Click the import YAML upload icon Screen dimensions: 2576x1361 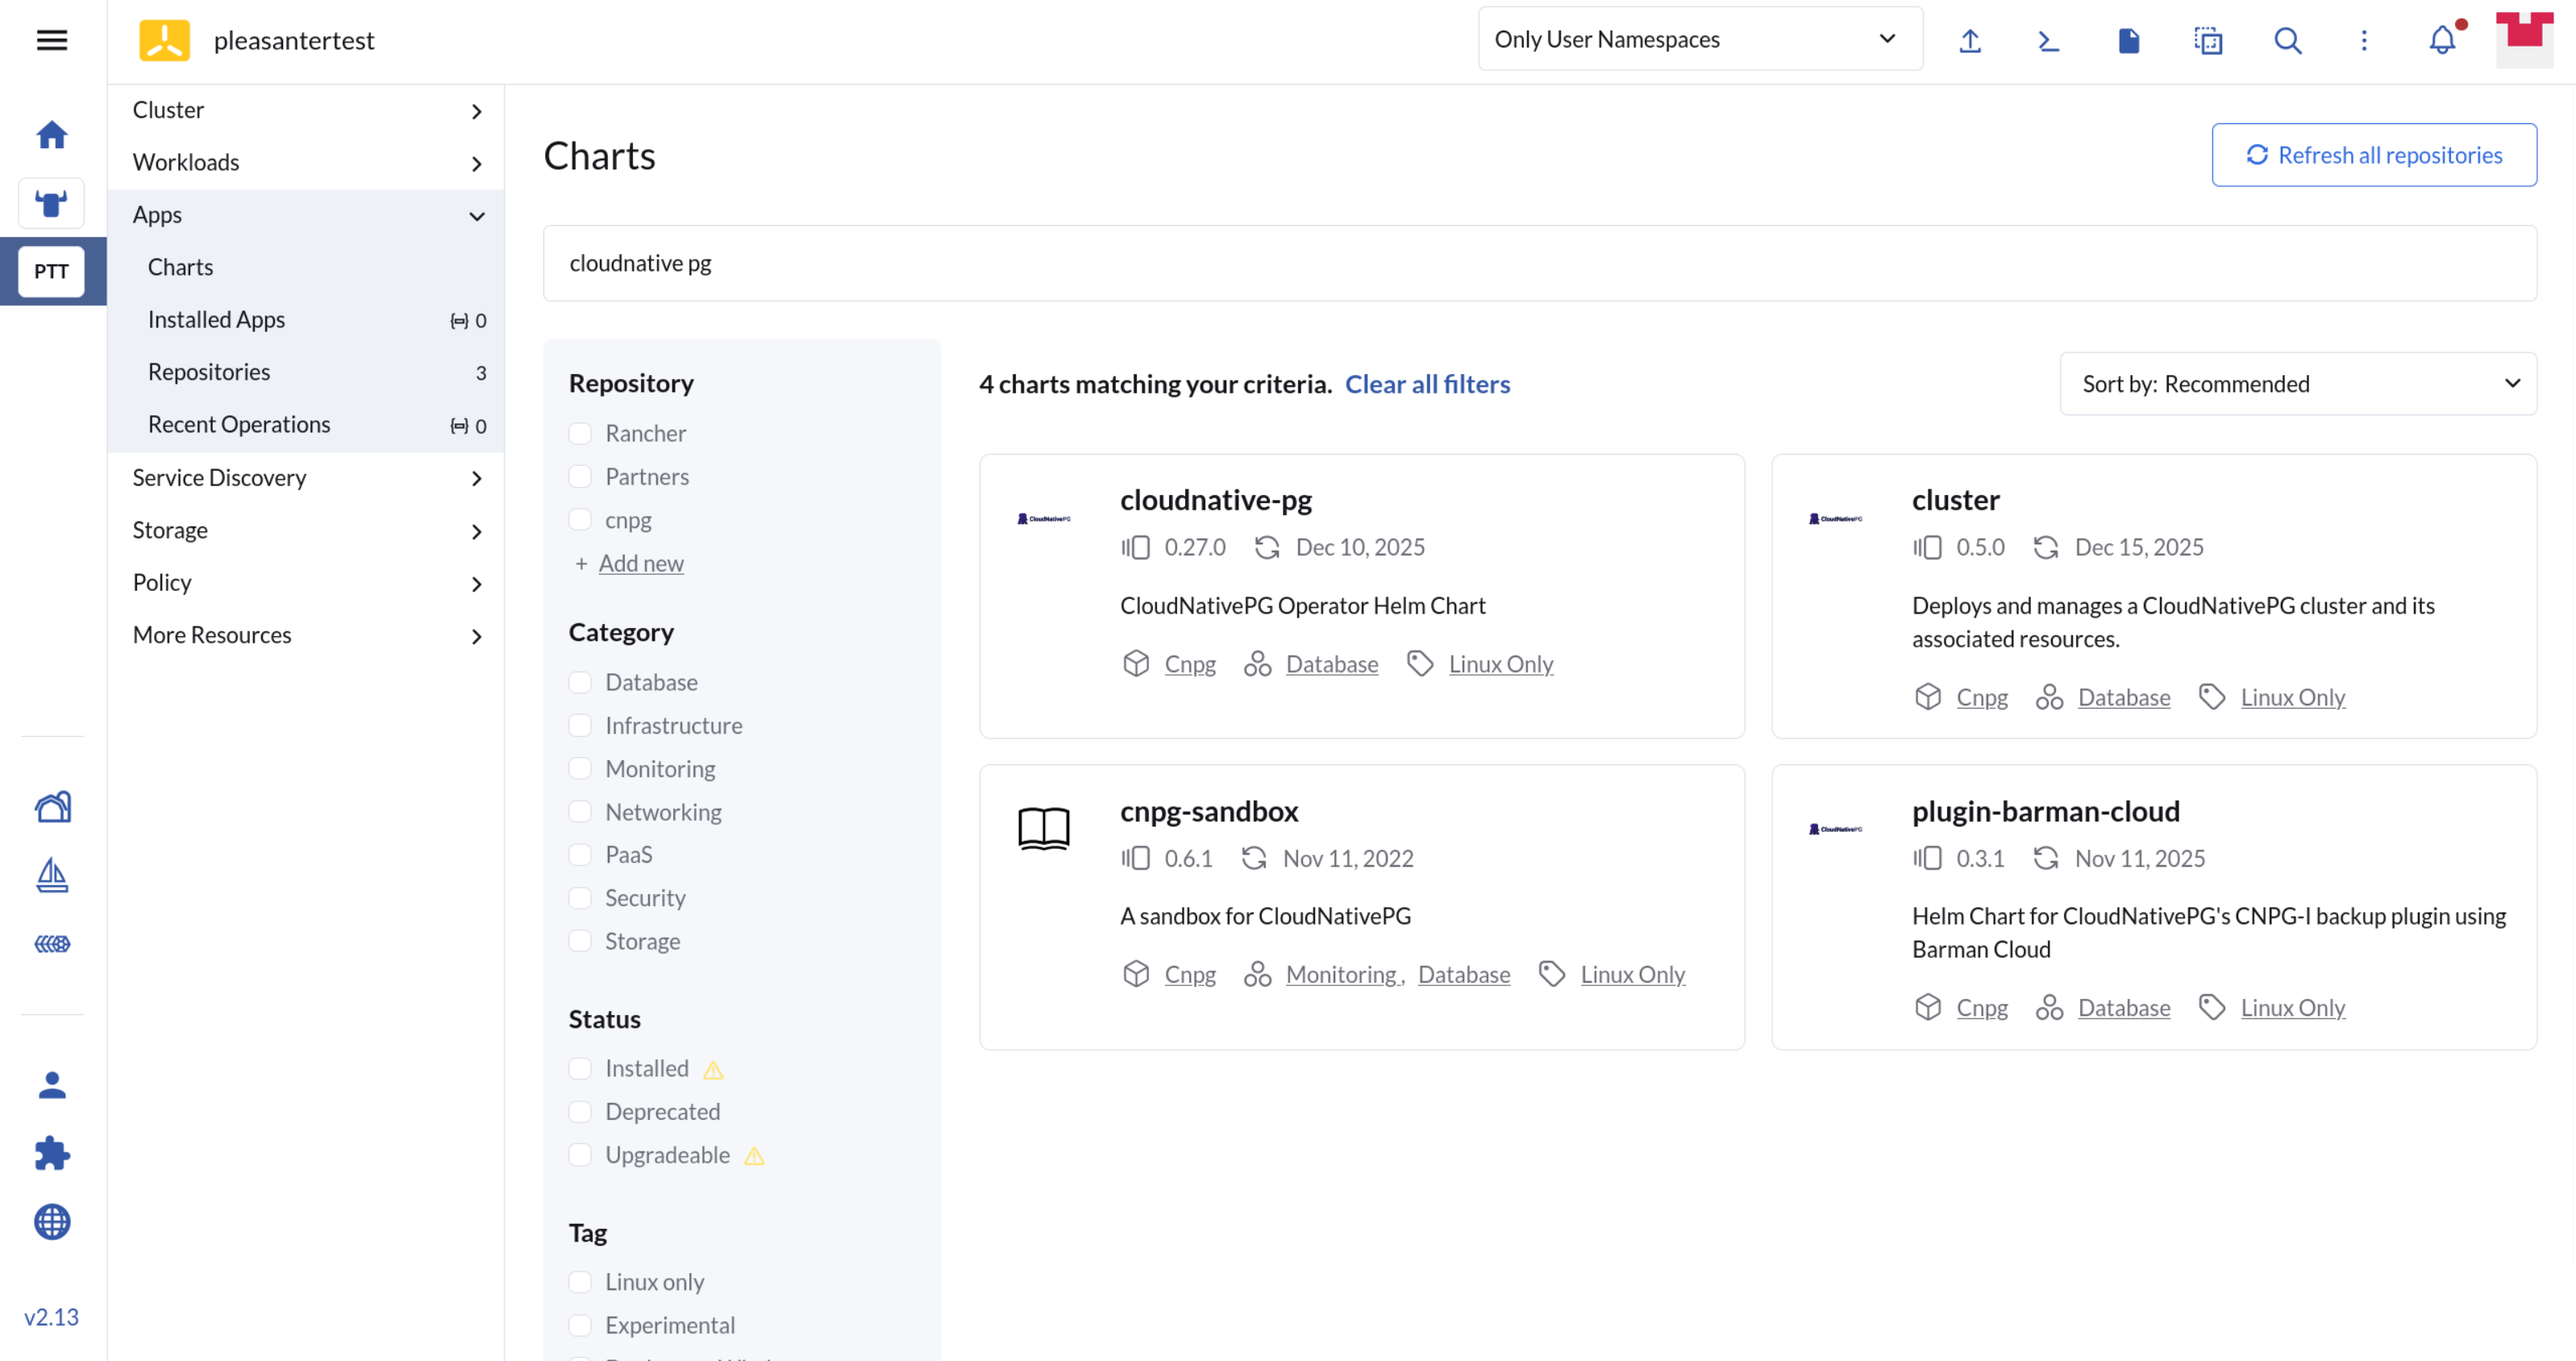[1969, 40]
